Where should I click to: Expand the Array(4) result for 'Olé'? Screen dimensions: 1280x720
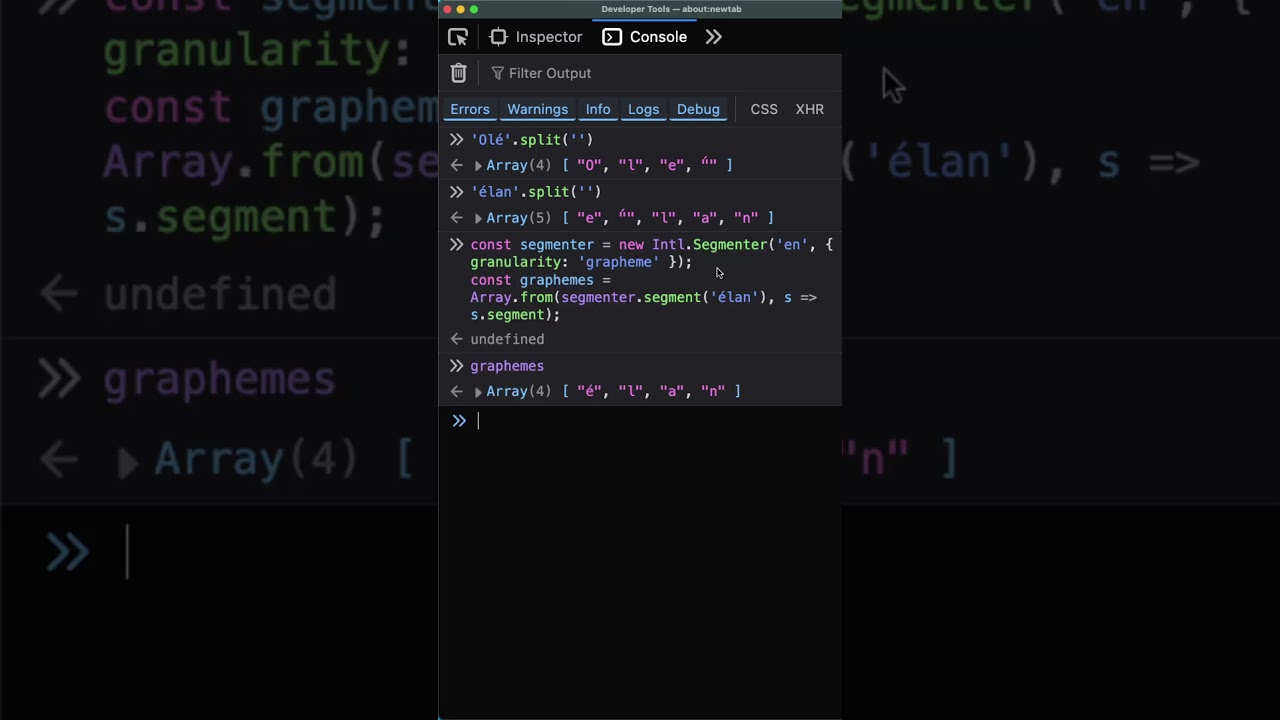point(478,165)
